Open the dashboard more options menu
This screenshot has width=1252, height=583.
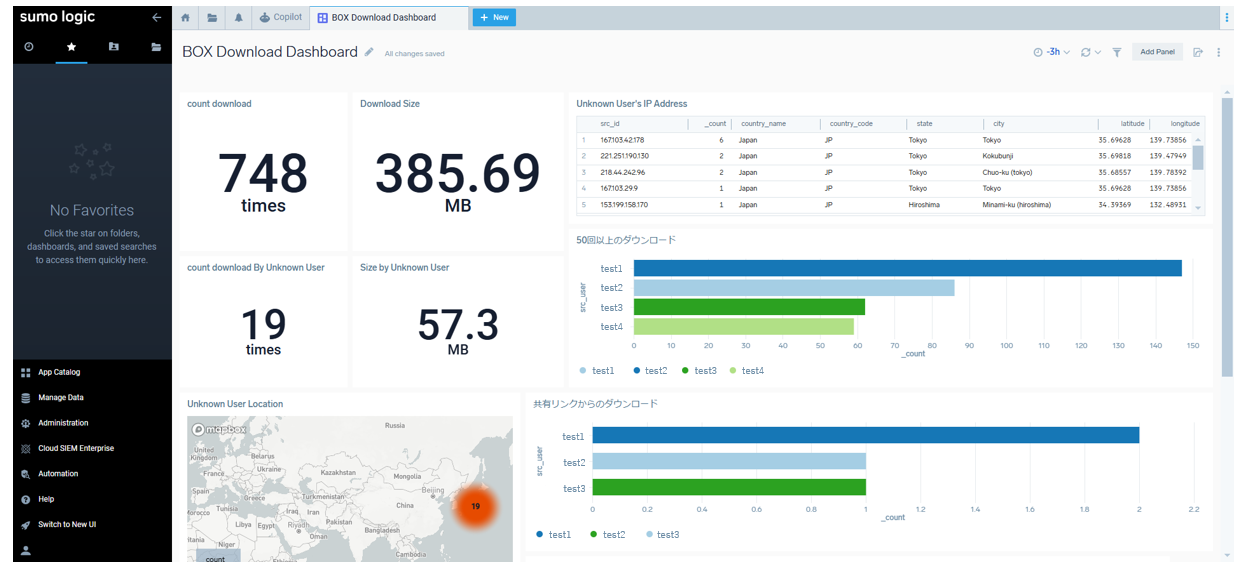click(x=1219, y=52)
